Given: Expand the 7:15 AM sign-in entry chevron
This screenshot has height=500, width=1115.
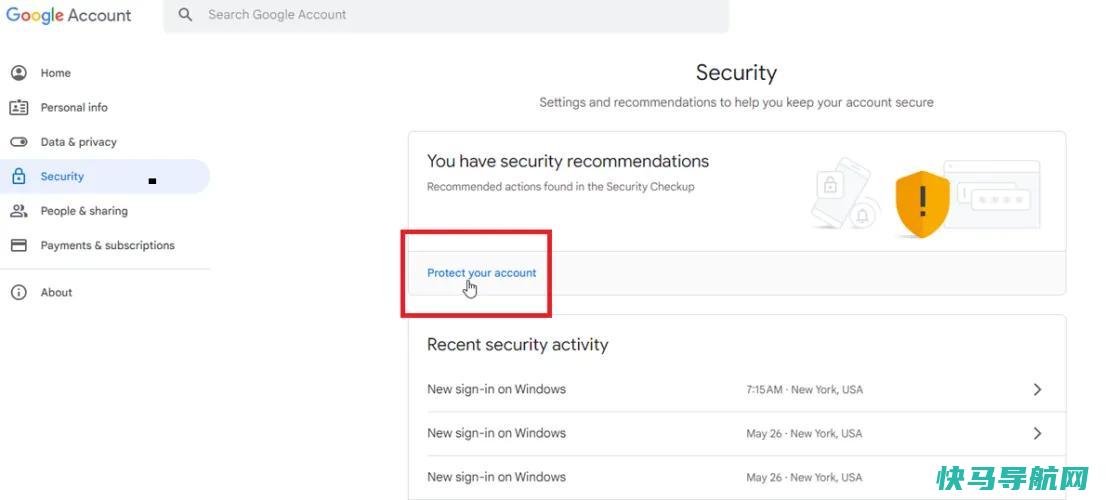Looking at the screenshot, I should tap(1037, 389).
